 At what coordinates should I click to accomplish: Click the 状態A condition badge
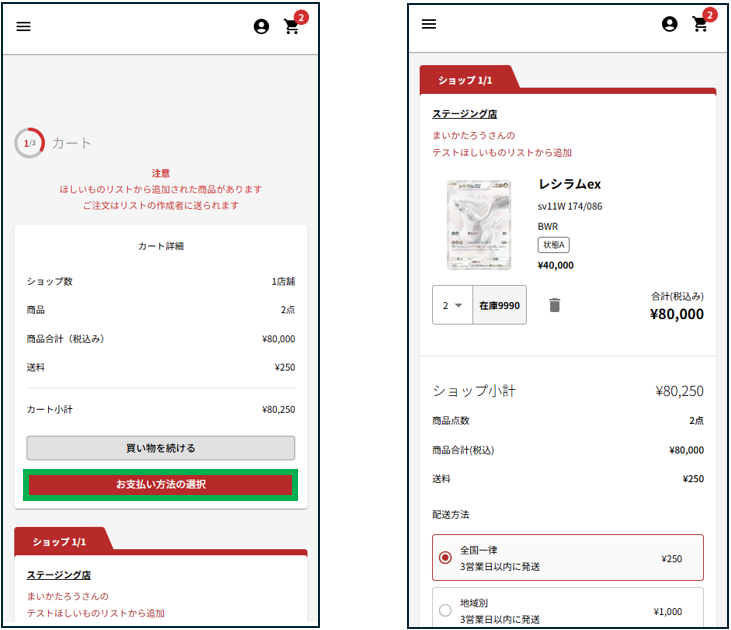pos(553,245)
